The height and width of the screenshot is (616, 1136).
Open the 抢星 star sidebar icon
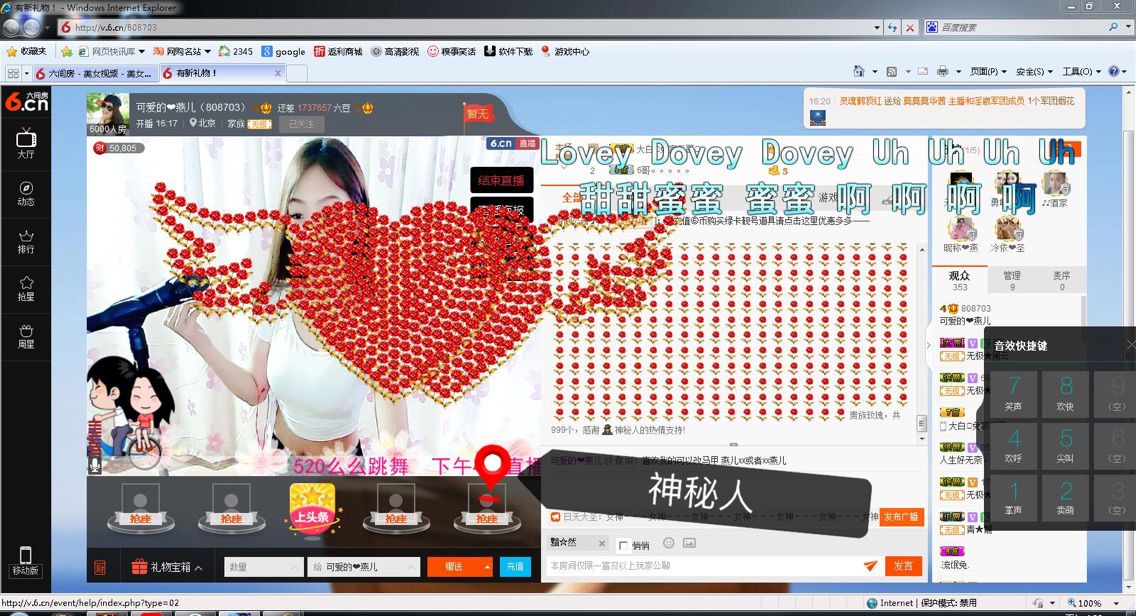[26, 288]
